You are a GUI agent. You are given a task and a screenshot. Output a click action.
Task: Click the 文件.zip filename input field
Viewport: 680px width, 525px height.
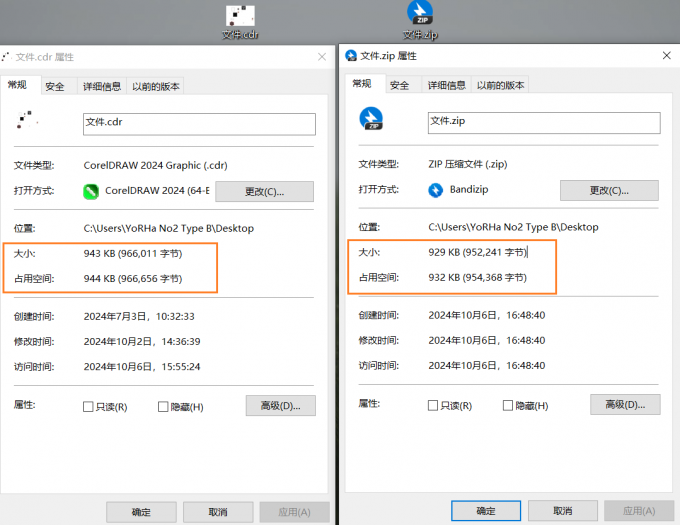[544, 123]
